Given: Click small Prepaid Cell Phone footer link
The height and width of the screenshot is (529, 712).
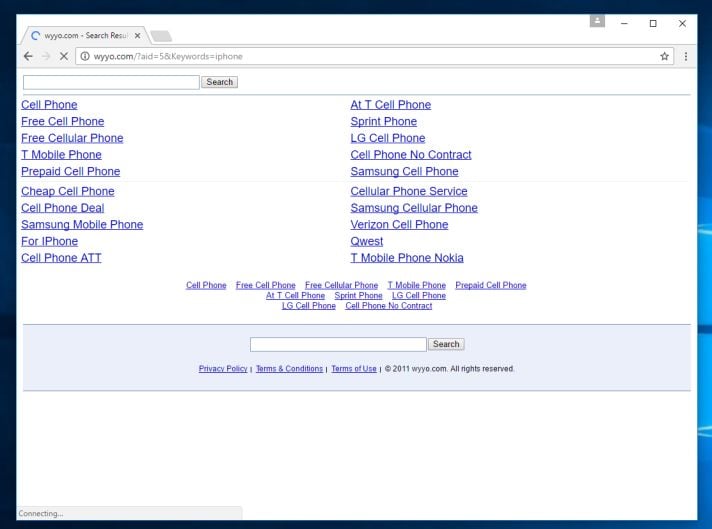Looking at the screenshot, I should click(491, 285).
